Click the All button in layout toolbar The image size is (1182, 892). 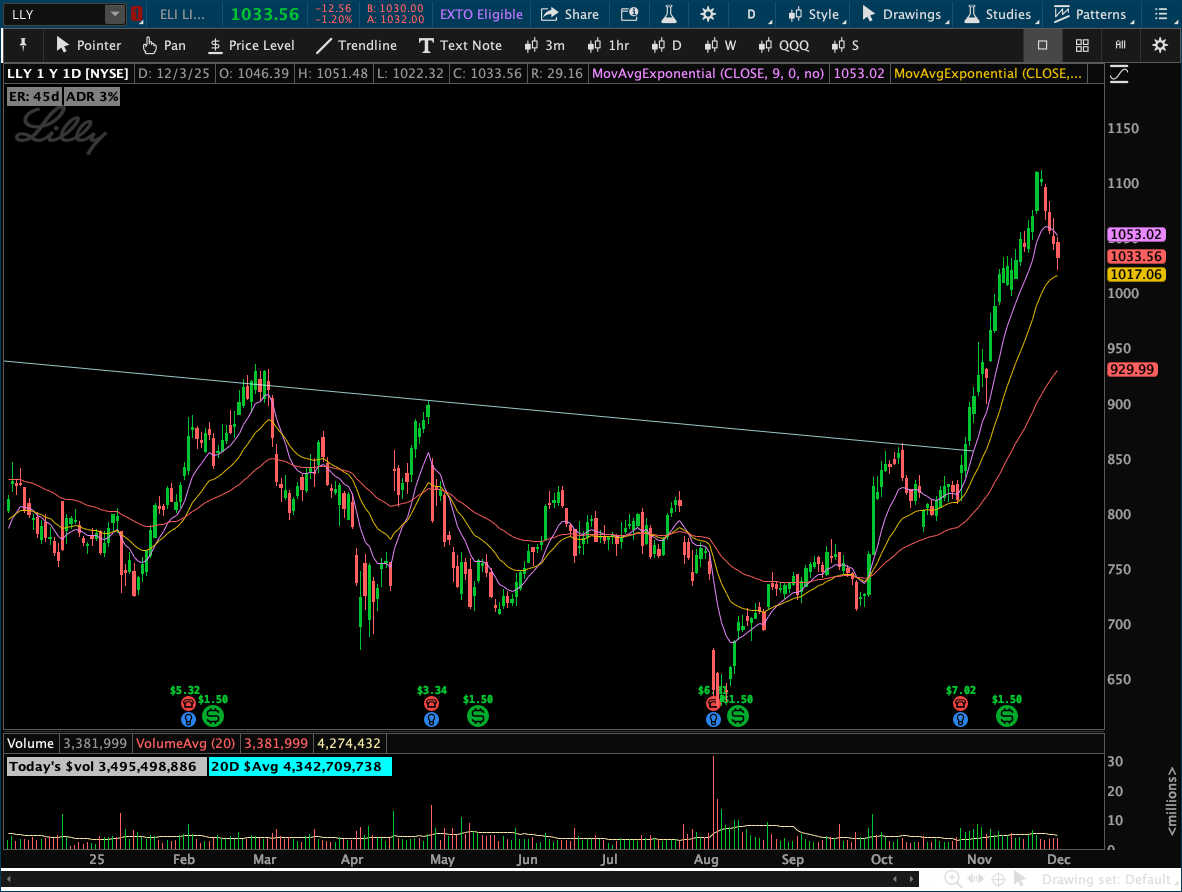pos(1120,45)
